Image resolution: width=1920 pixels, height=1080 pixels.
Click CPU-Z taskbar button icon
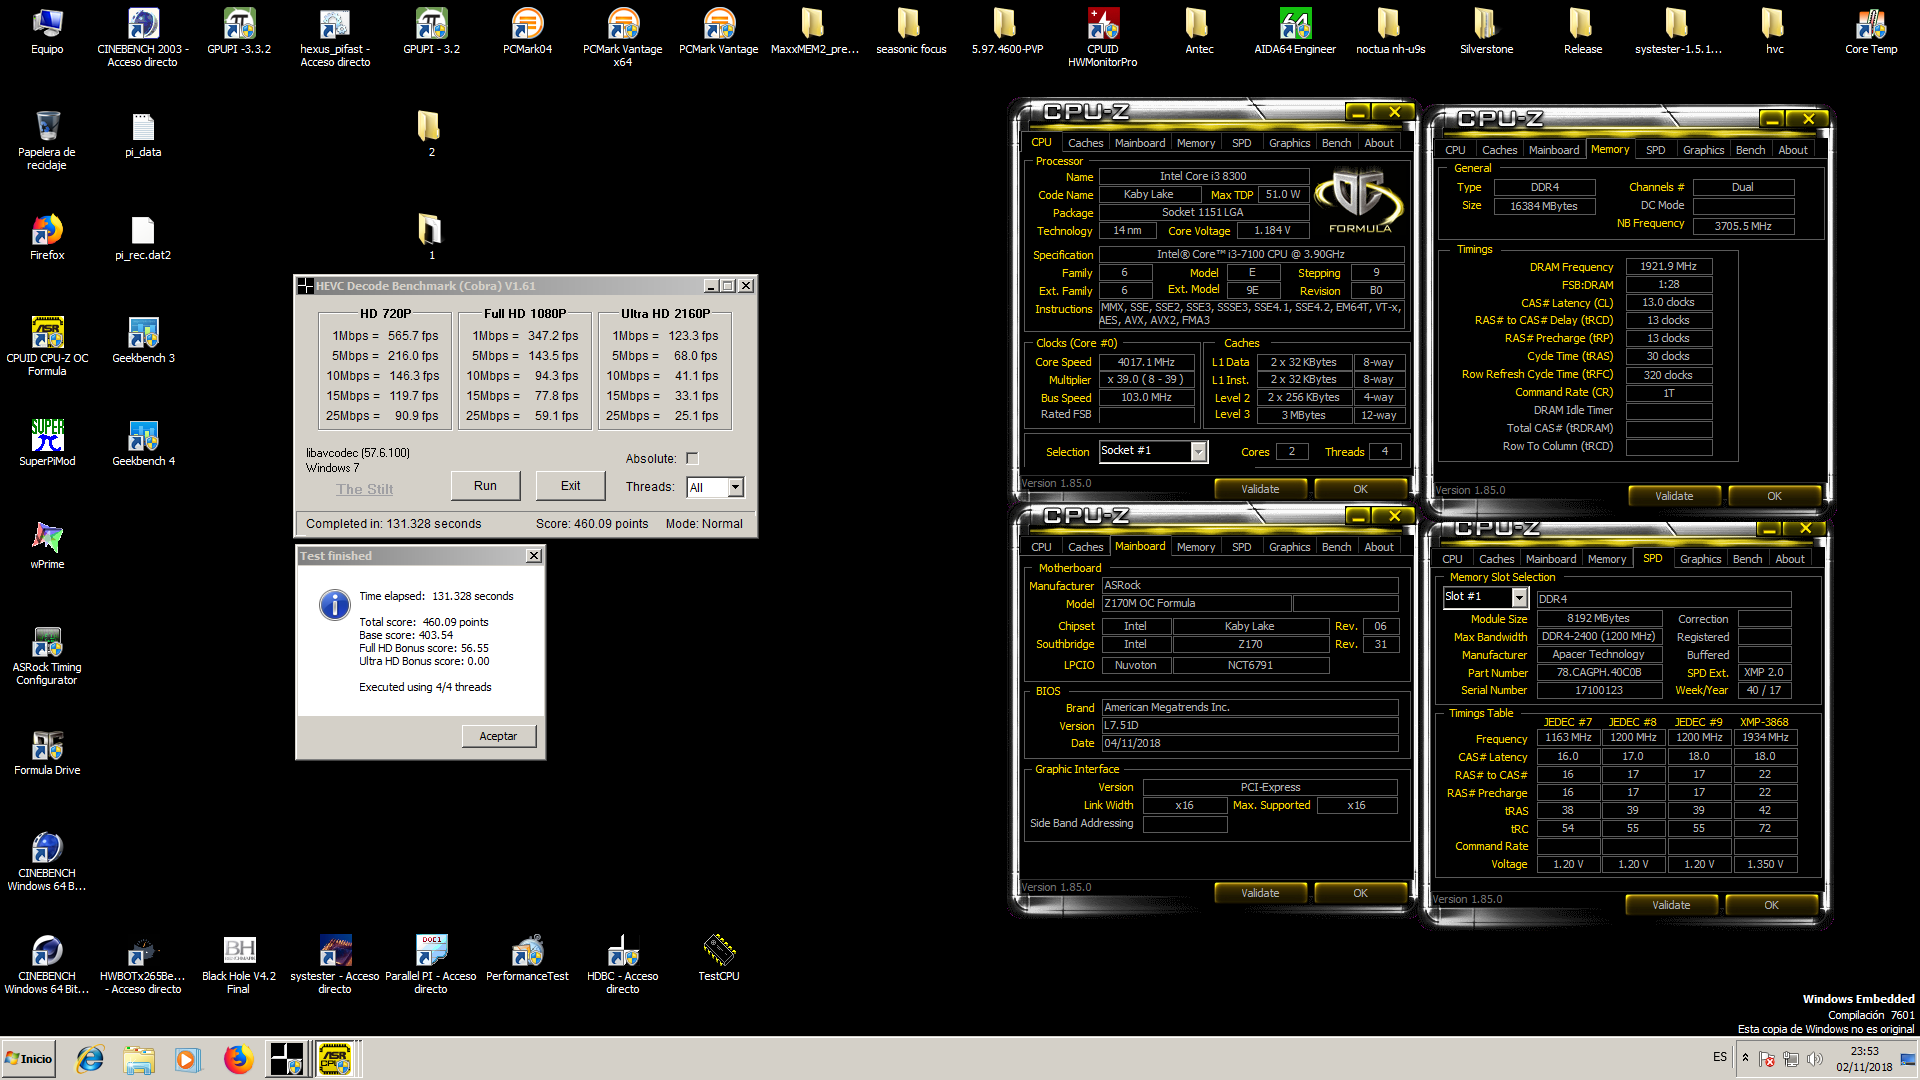(x=336, y=1058)
